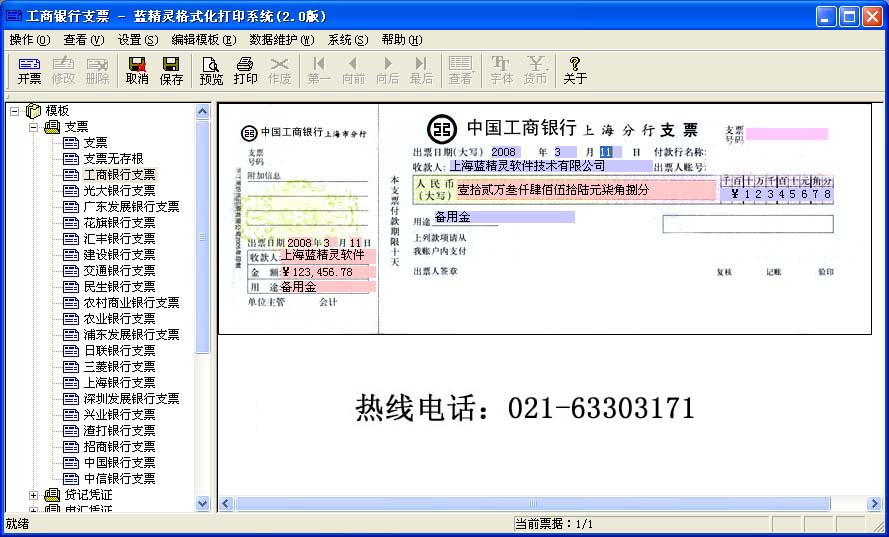889x537 pixels.
Task: Select the 模板 root tree item
Action: [x=57, y=111]
